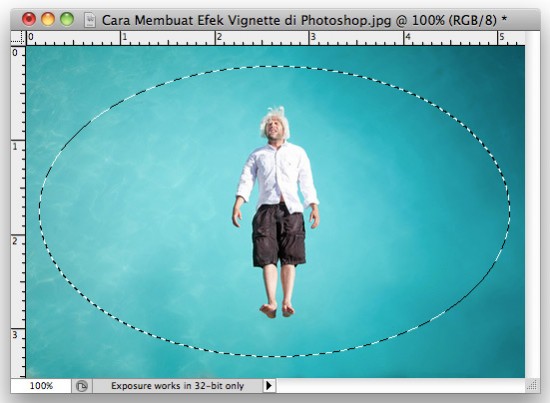Open the status bar info popup arrow
The width and height of the screenshot is (550, 403).
pyautogui.click(x=269, y=386)
